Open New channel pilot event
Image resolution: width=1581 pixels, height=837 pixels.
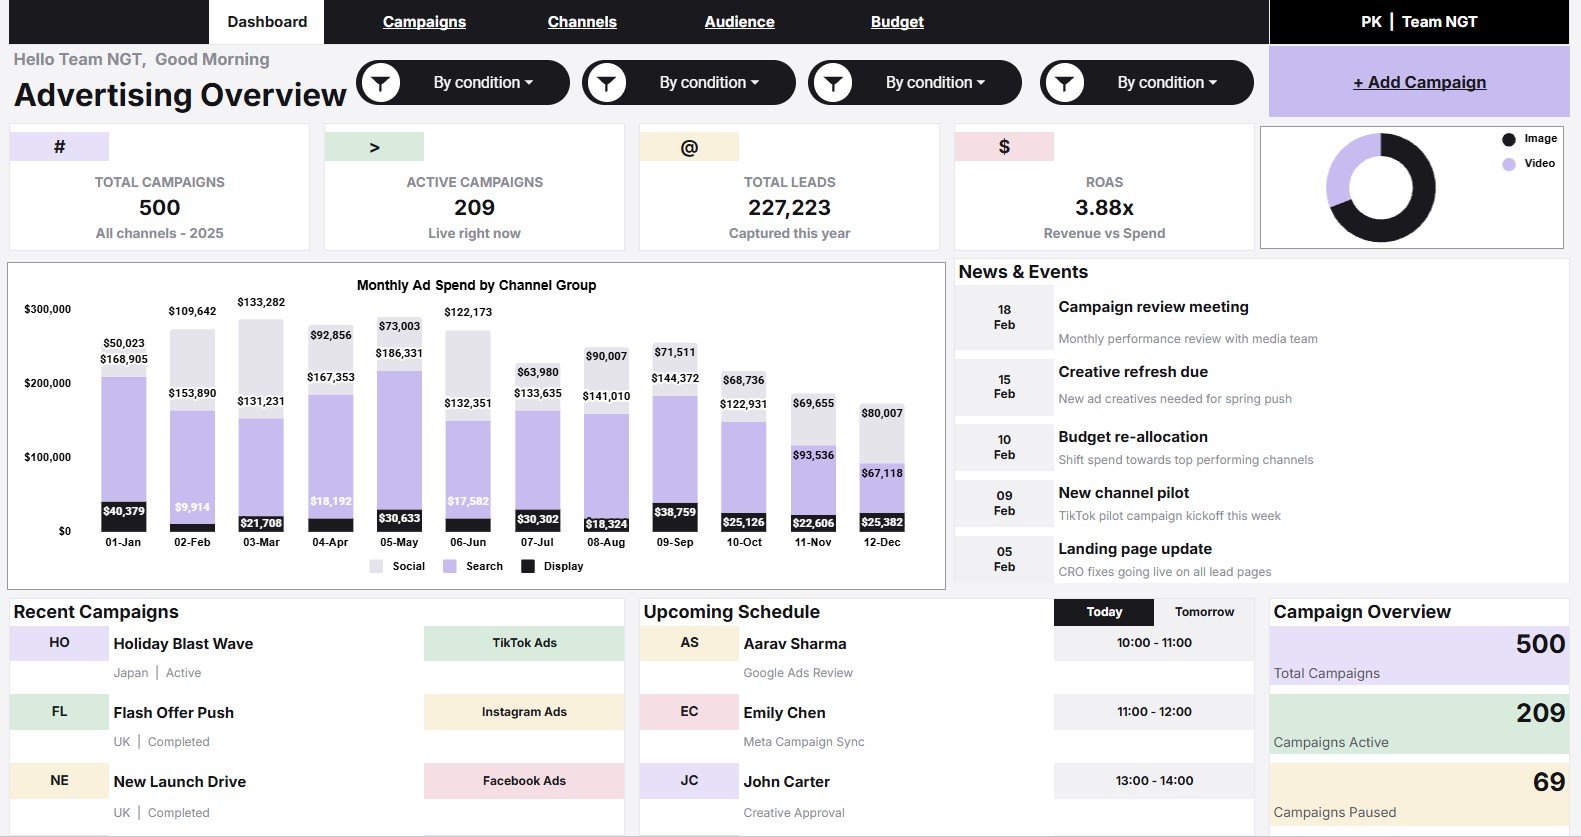(1124, 493)
